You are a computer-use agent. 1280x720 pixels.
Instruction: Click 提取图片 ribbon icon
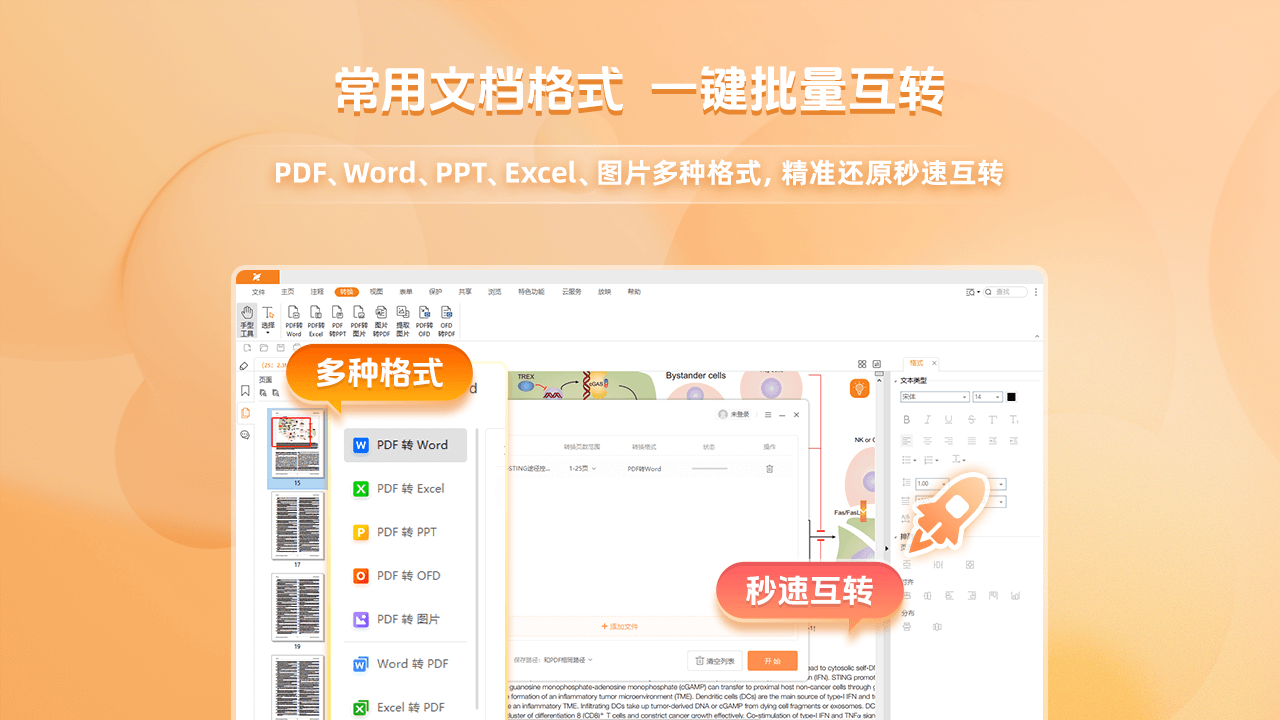[x=403, y=321]
